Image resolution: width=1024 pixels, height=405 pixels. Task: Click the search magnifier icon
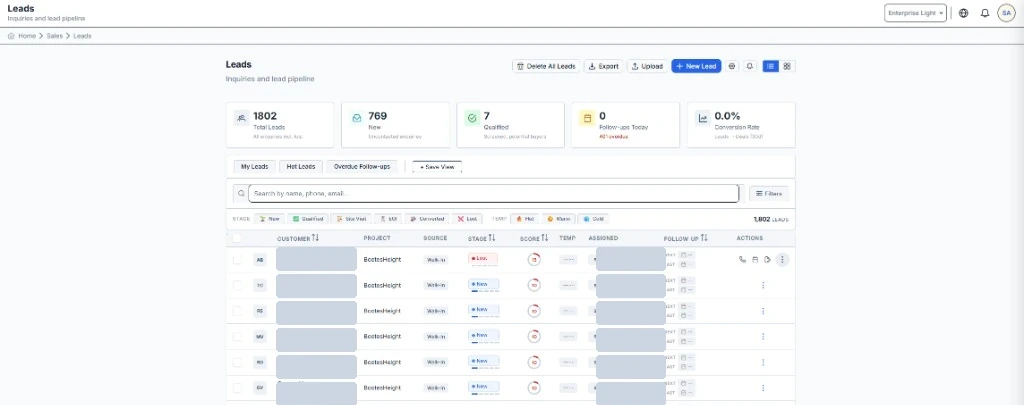coord(241,193)
